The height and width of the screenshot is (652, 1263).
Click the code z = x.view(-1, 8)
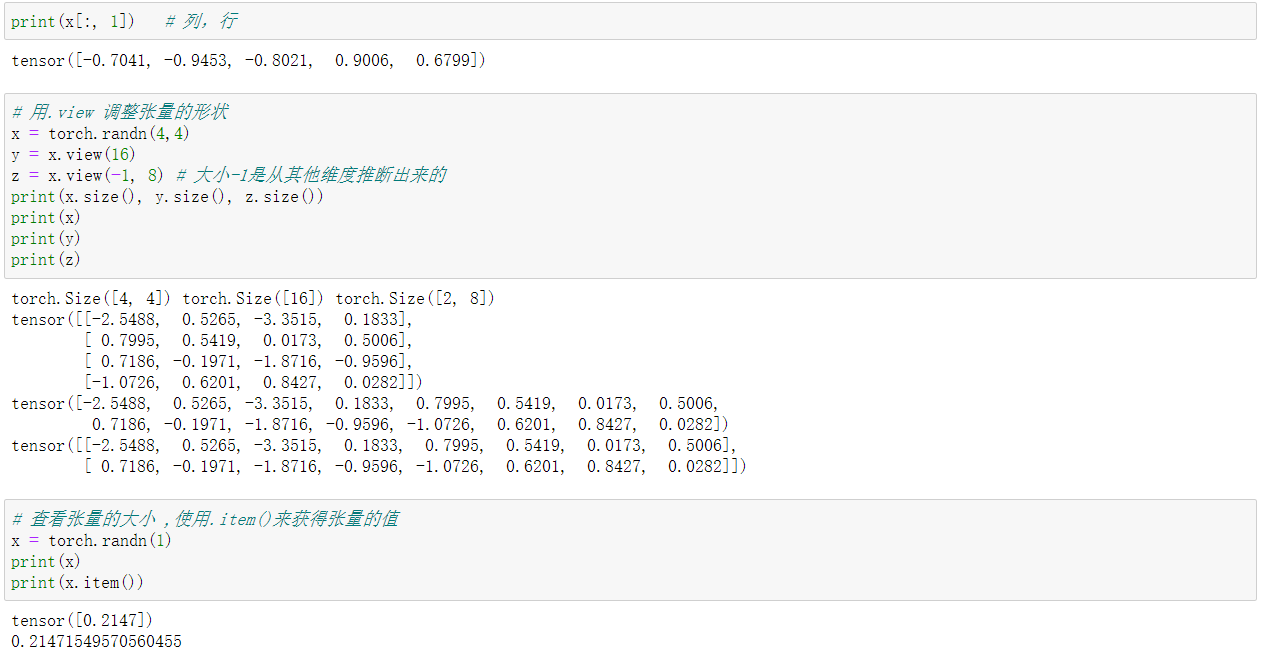[x=87, y=175]
